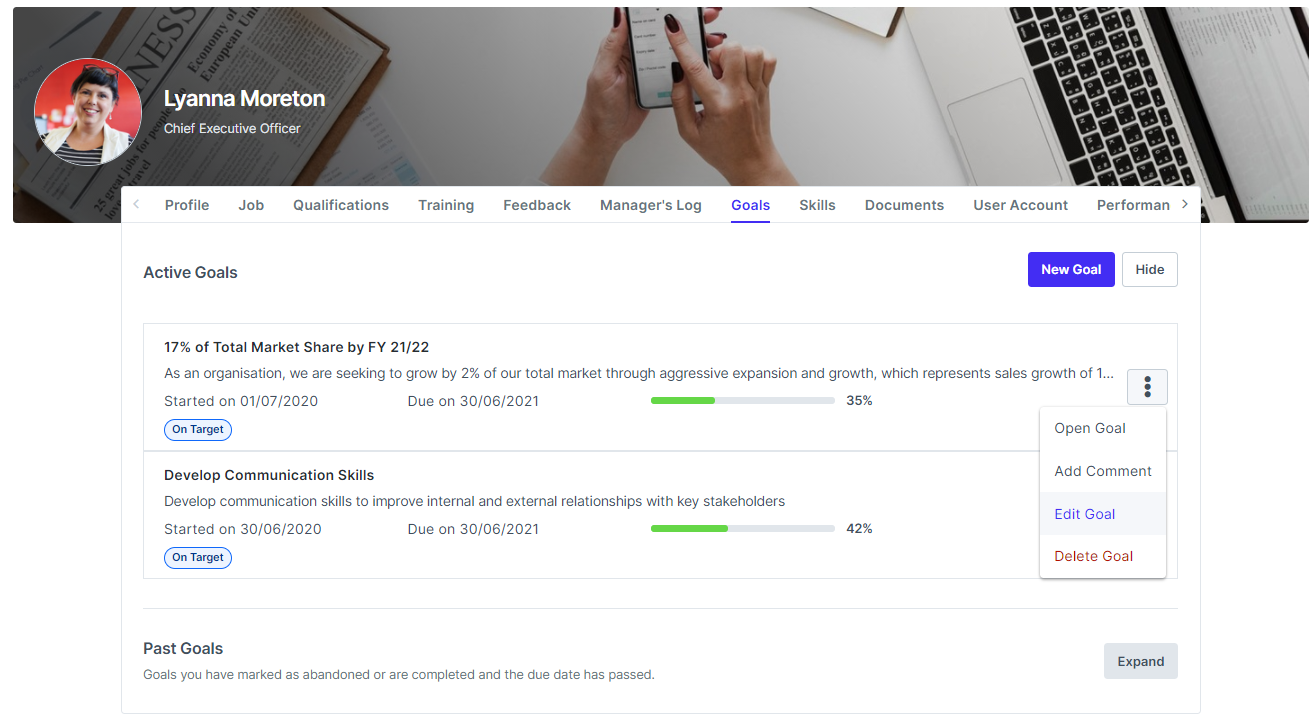Create a goal using the New Goal button
This screenshot has height=723, width=1315.
[x=1071, y=269]
